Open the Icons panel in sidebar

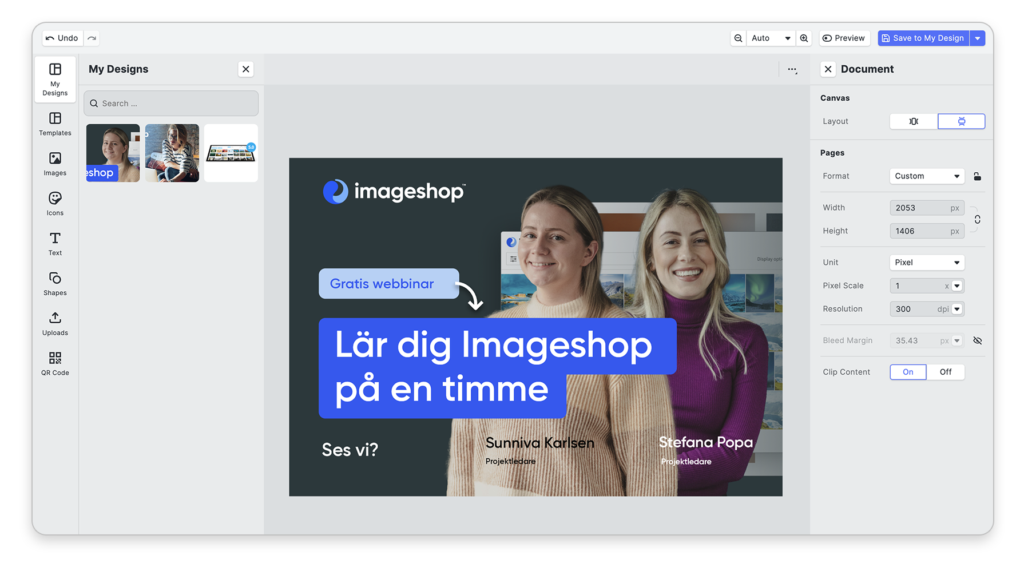55,203
